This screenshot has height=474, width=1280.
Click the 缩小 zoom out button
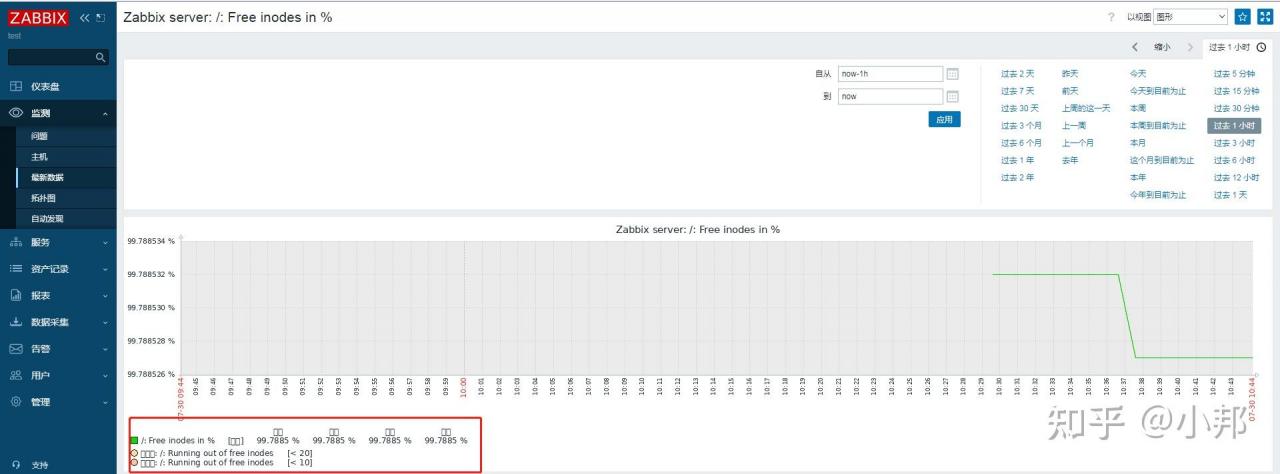pos(1162,47)
